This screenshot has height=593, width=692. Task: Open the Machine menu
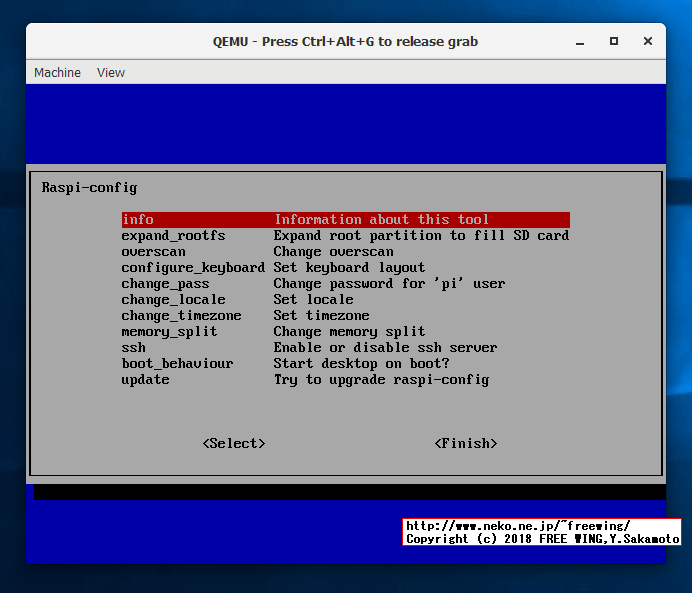(x=57, y=72)
